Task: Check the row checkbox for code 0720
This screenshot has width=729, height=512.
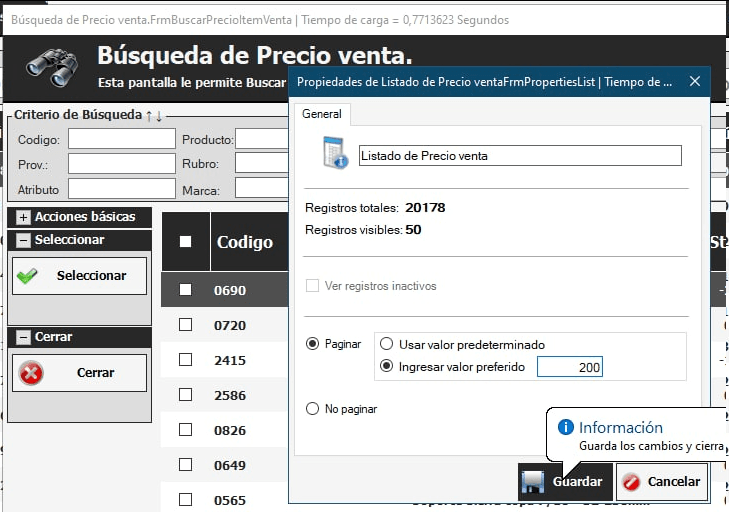Action: click(185, 325)
